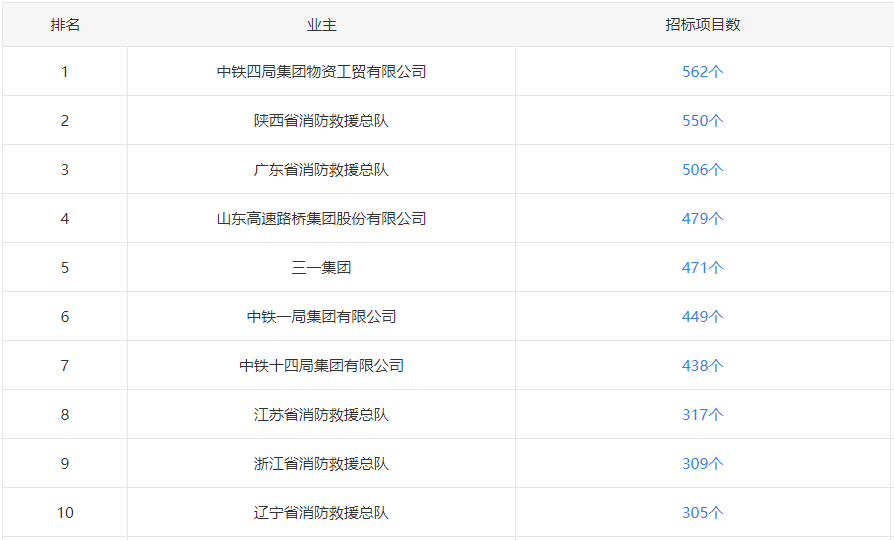894x540 pixels.
Task: Select 中铁十四局集团有限公司 owner cell
Action: click(322, 366)
